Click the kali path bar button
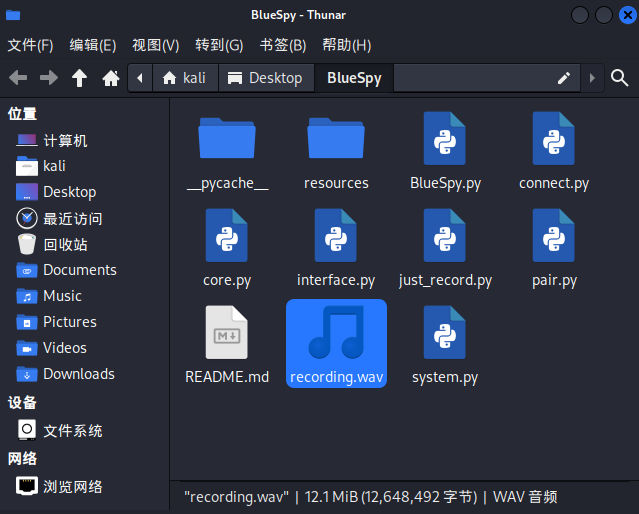The image size is (639, 514). pyautogui.click(x=184, y=78)
